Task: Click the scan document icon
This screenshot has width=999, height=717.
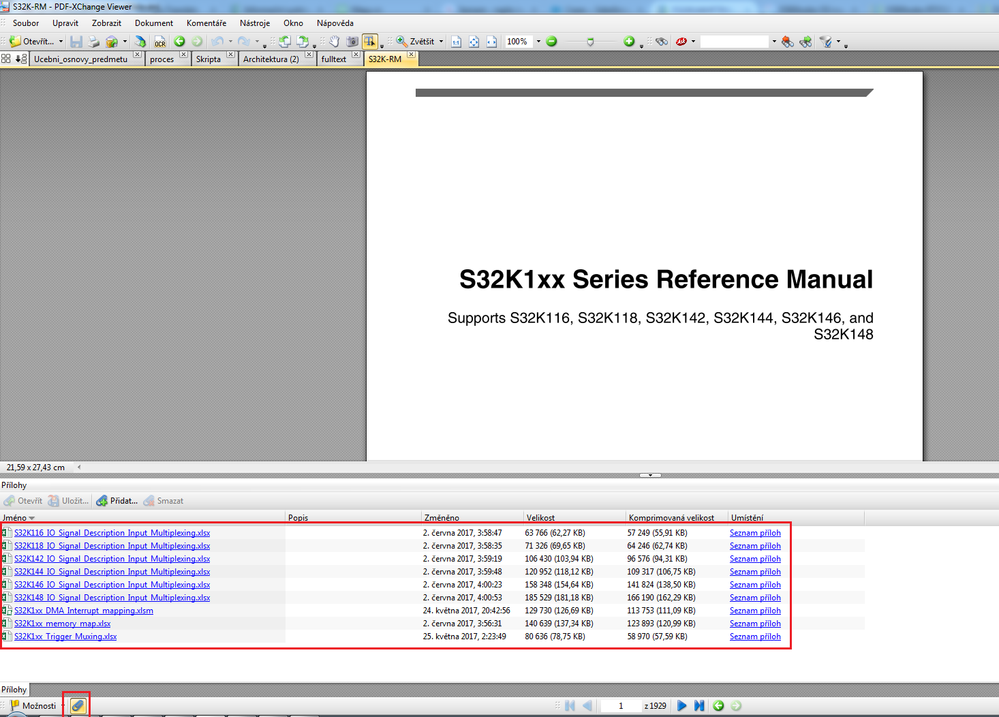Action: (140, 41)
